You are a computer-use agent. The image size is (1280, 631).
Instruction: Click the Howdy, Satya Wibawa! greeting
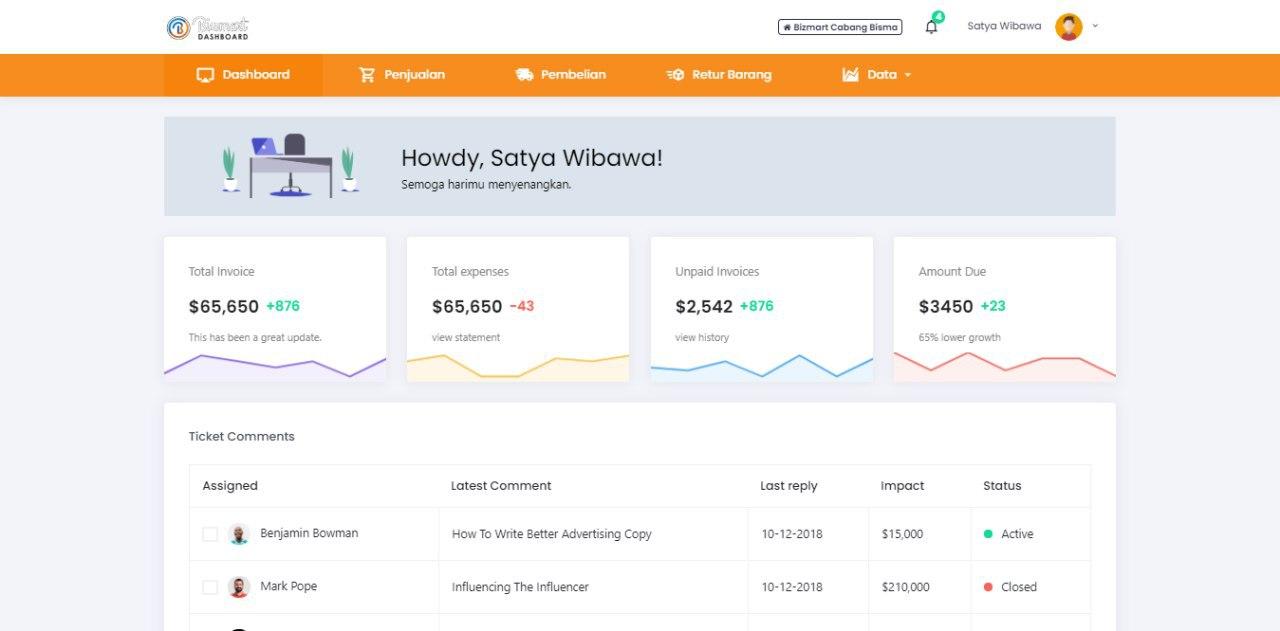coord(532,158)
